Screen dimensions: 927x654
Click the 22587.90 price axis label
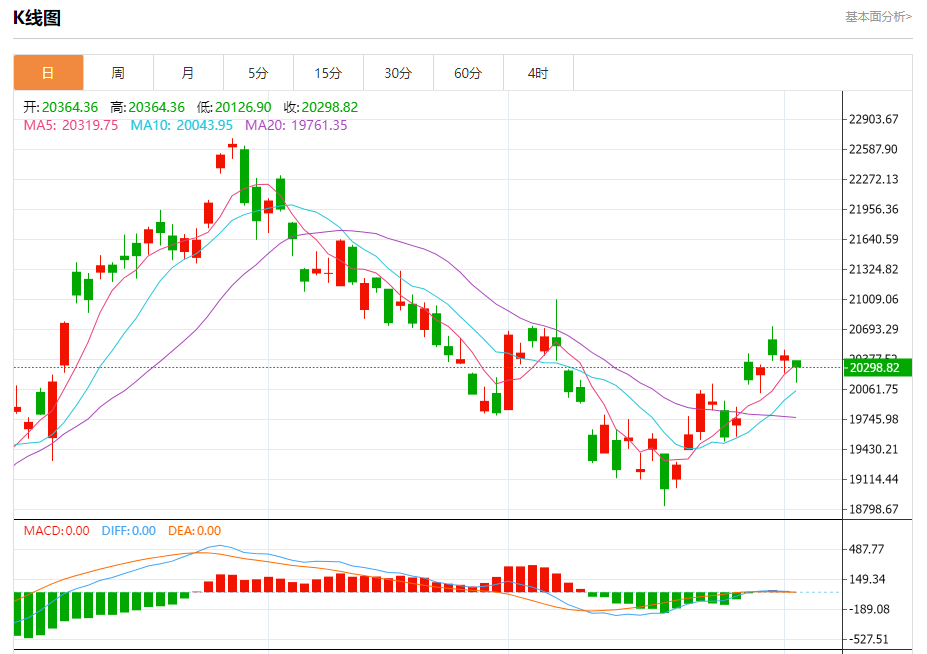pos(874,149)
